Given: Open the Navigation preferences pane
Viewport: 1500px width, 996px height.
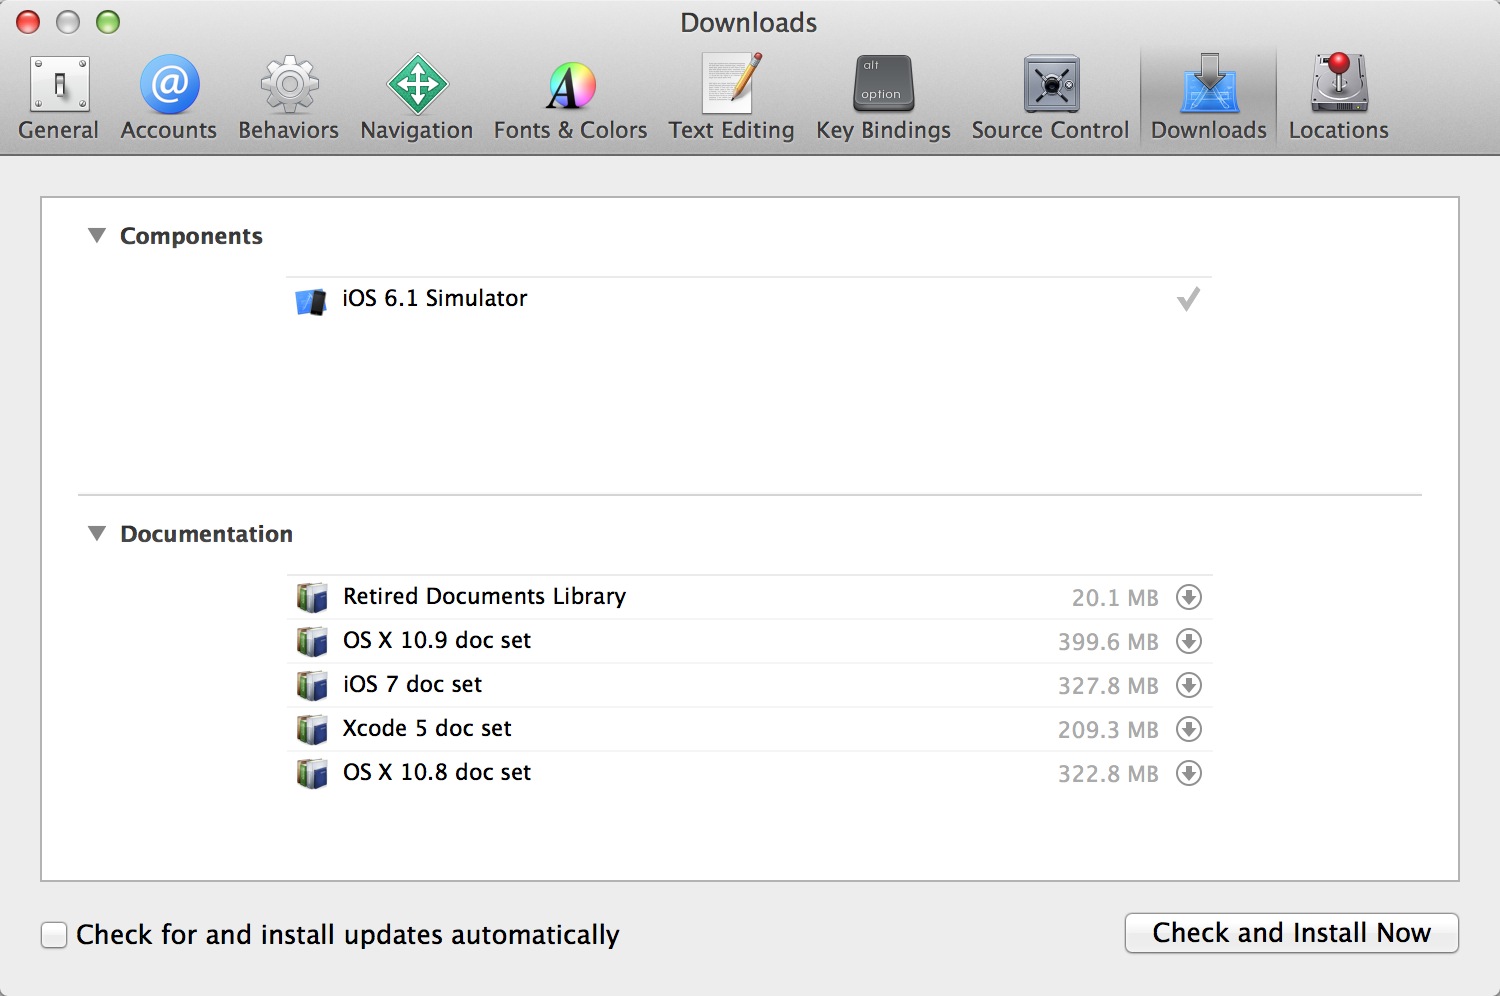Looking at the screenshot, I should pyautogui.click(x=417, y=98).
